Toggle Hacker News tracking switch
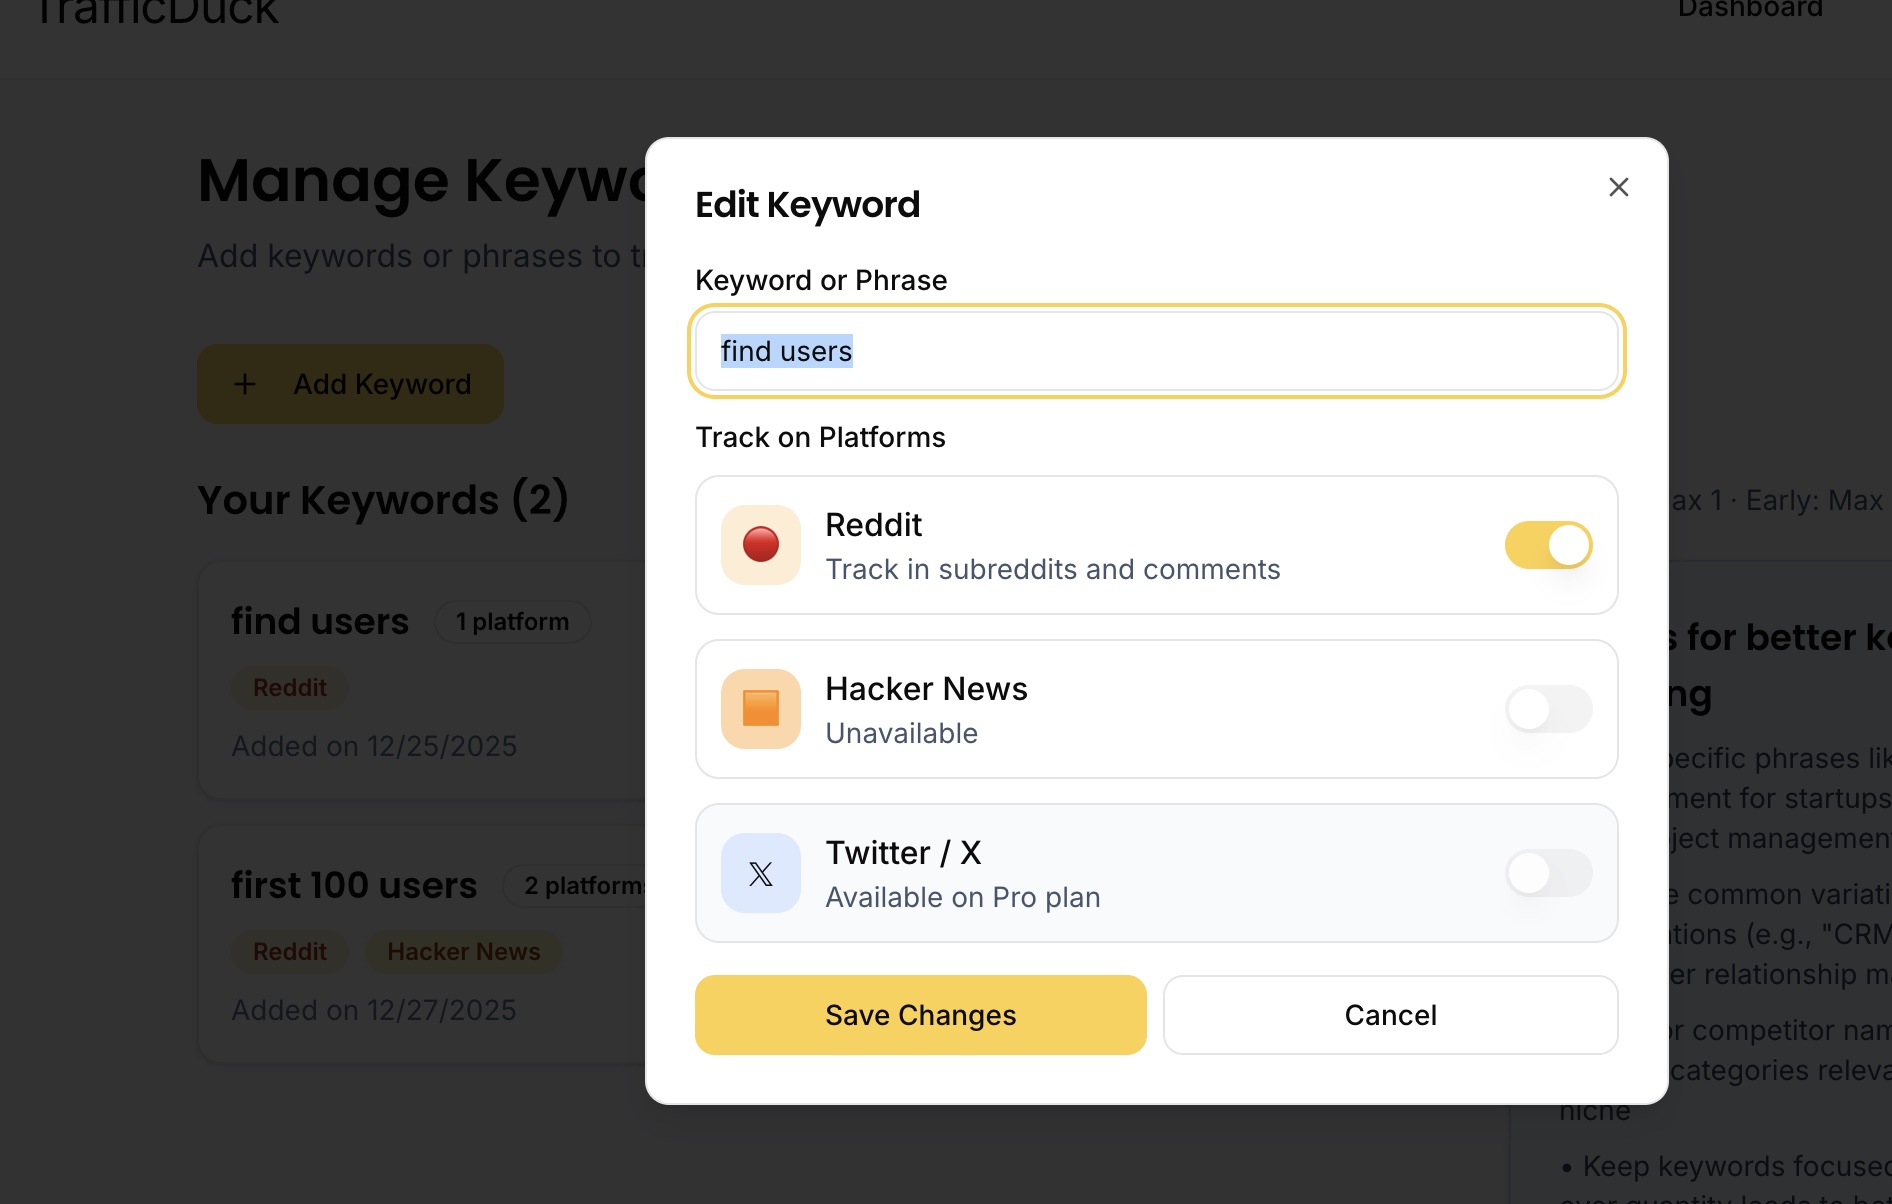The width and height of the screenshot is (1892, 1204). tap(1548, 709)
